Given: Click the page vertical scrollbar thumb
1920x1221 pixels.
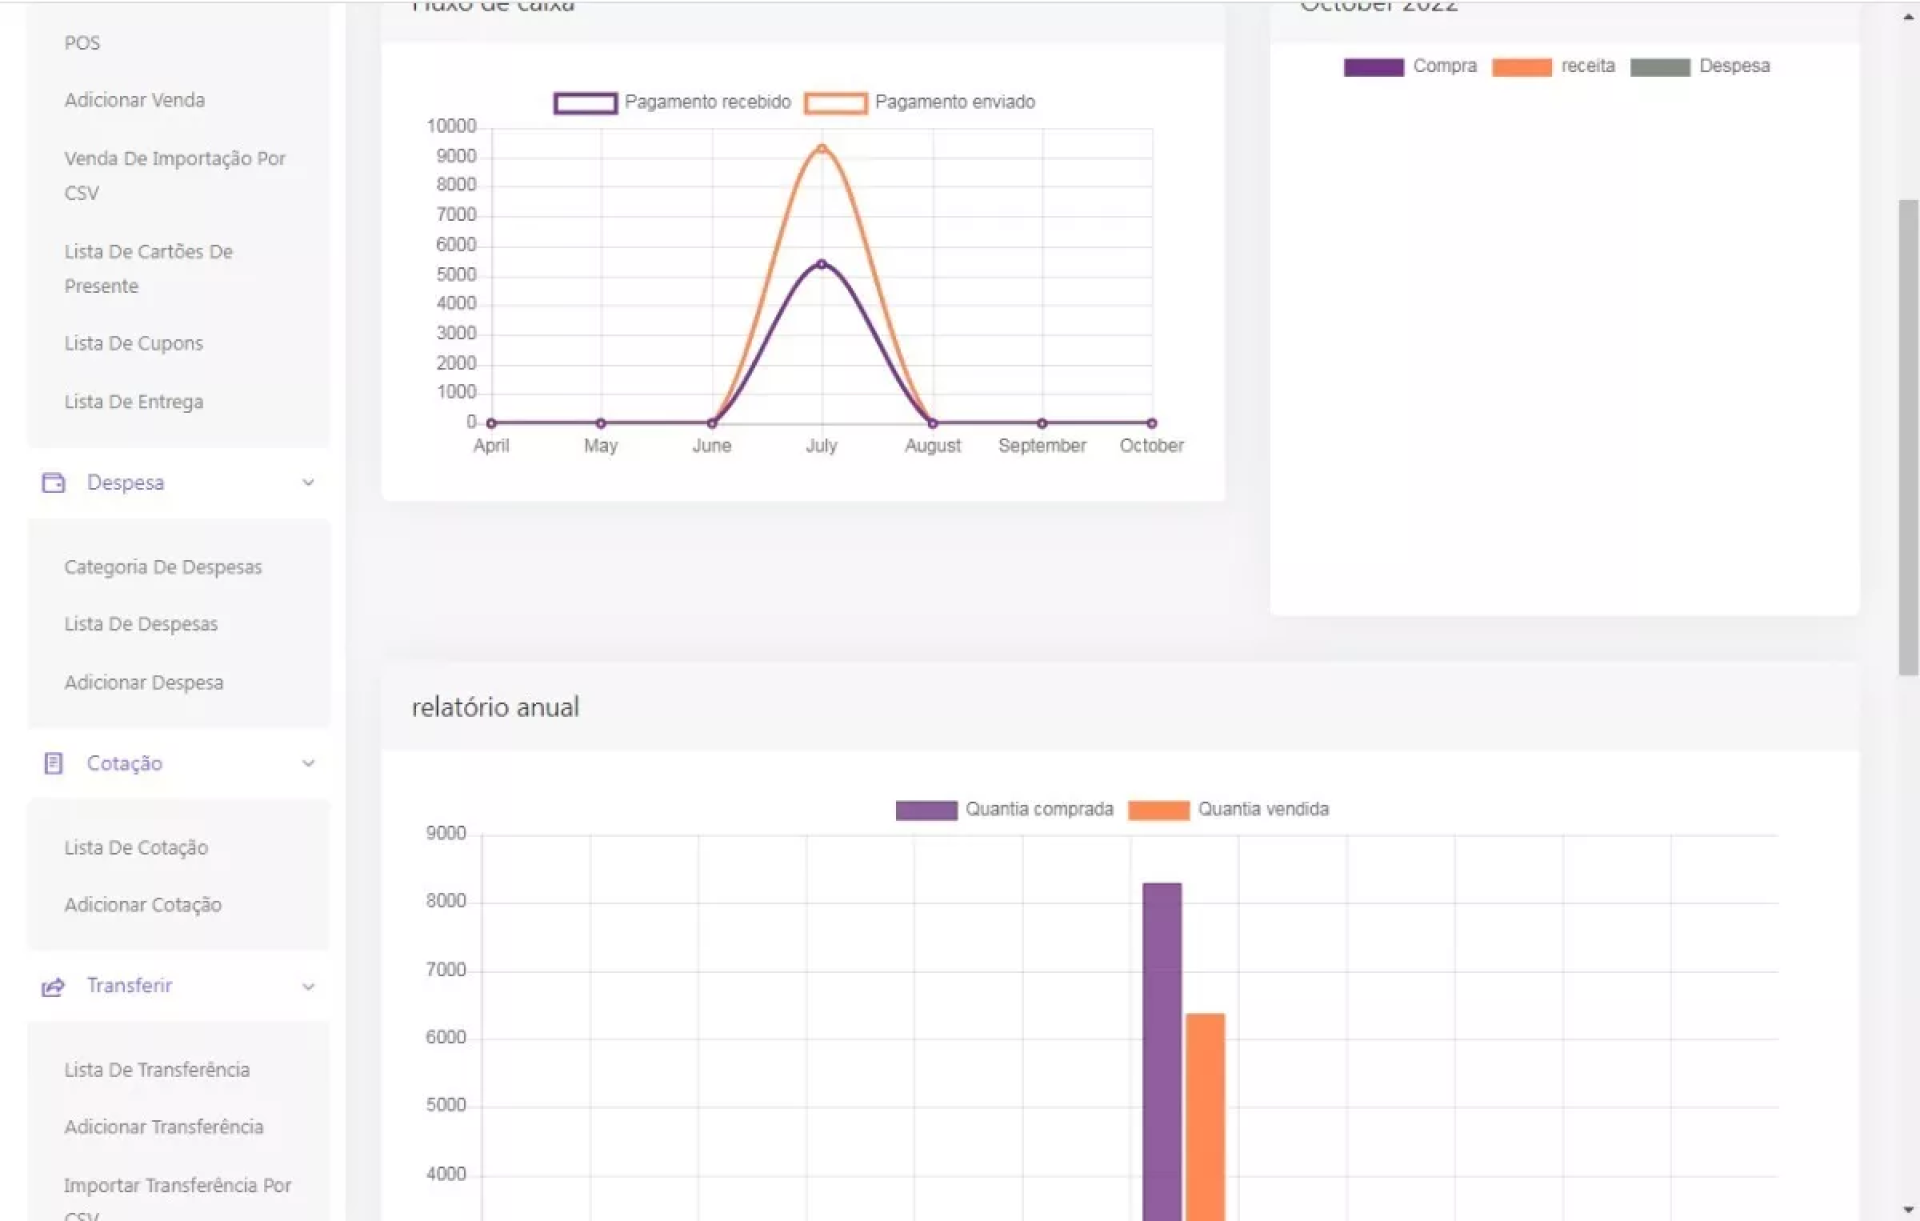Looking at the screenshot, I should (1908, 437).
